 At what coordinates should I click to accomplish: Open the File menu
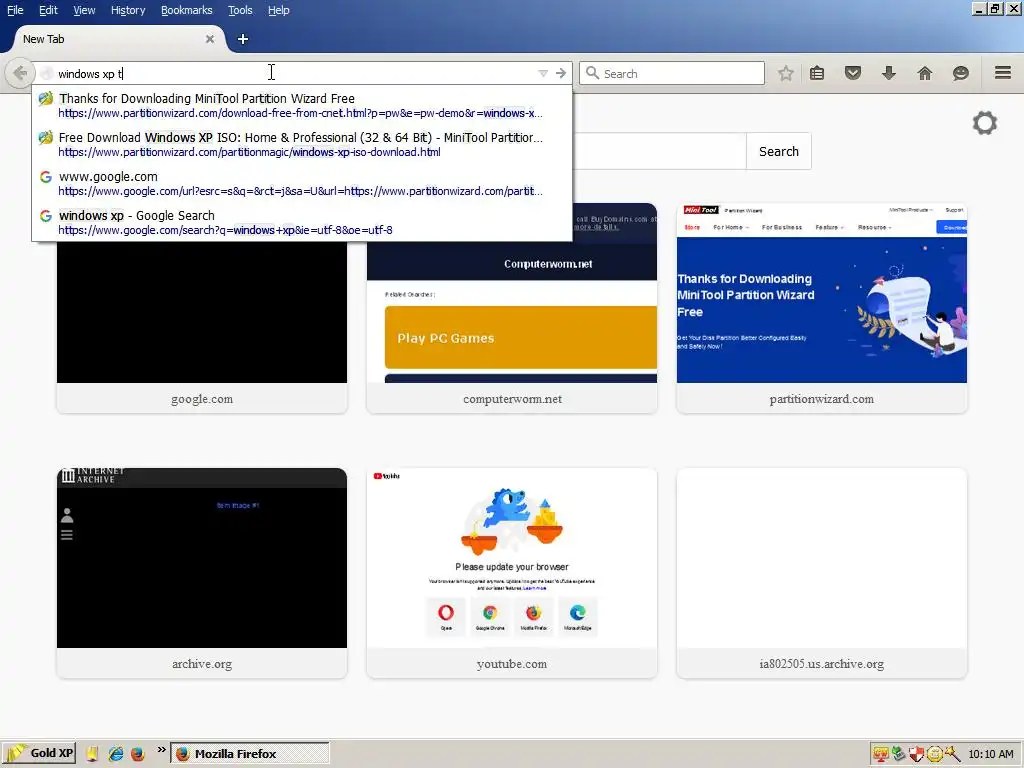tap(15, 10)
